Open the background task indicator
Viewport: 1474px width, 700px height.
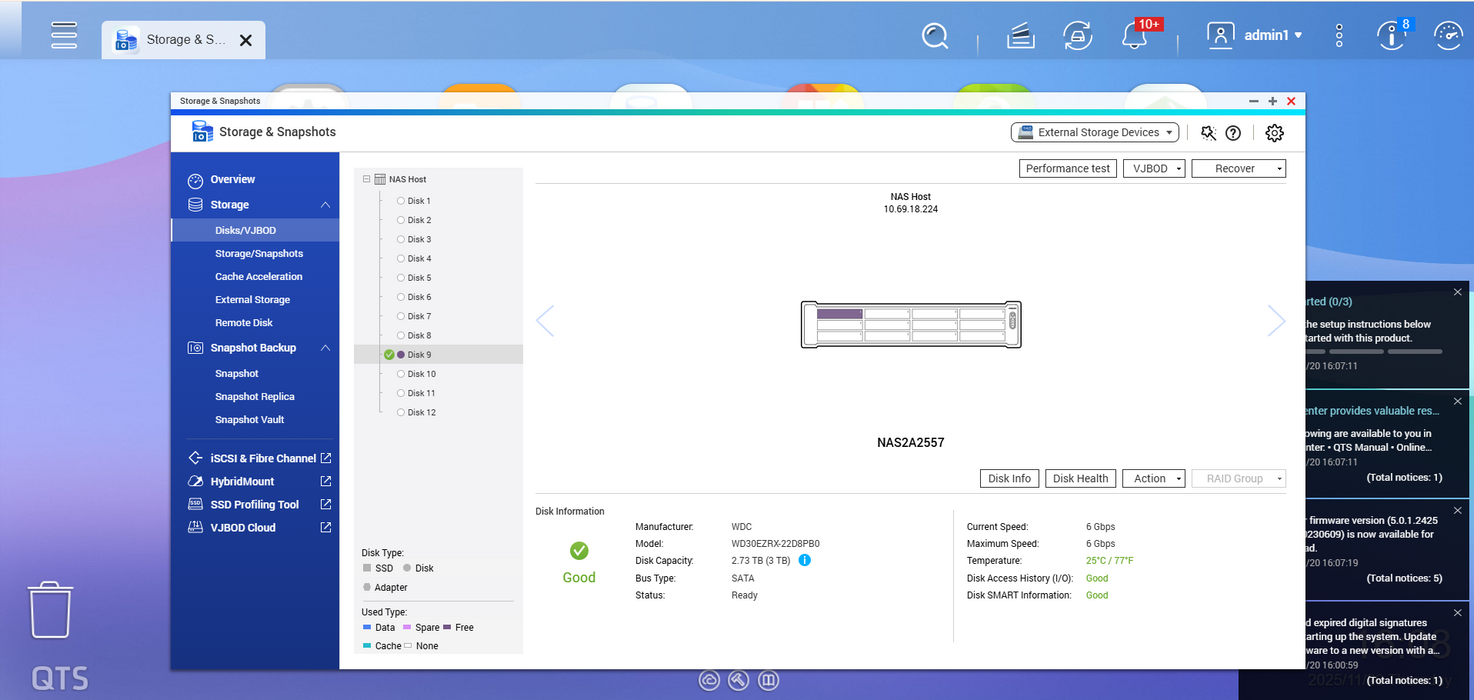(x=1078, y=35)
